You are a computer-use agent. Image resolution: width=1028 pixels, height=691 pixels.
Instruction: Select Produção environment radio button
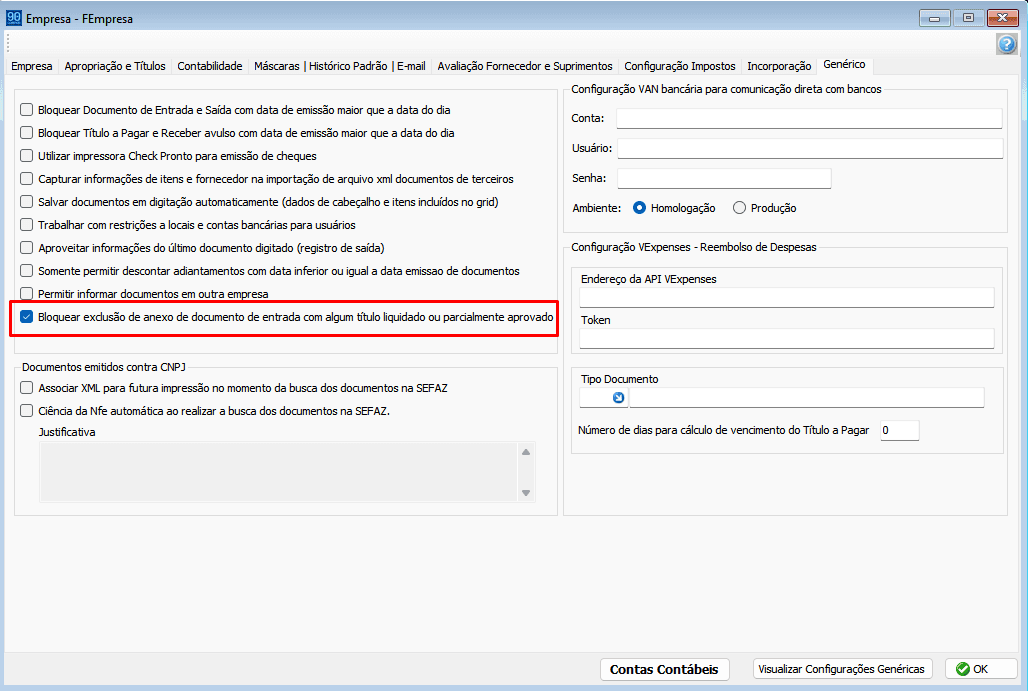click(740, 208)
